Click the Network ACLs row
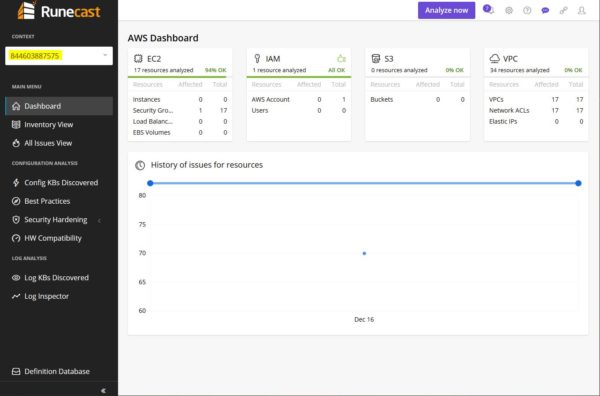600x396 pixels. pos(536,110)
